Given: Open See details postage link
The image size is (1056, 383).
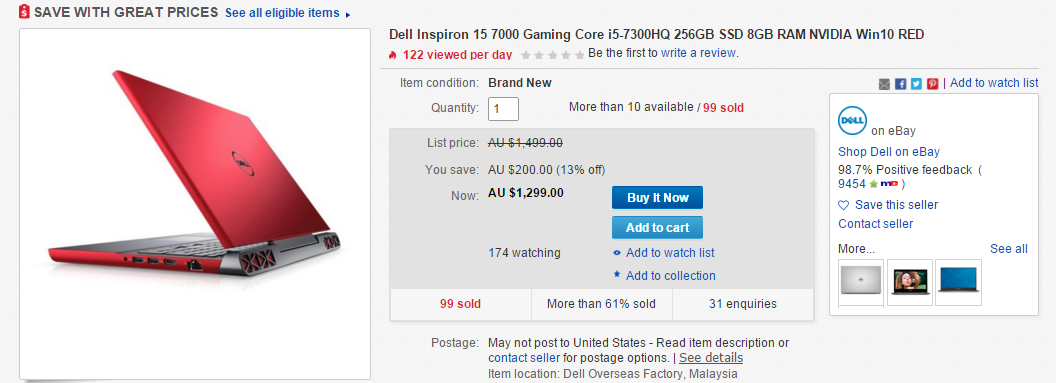Looking at the screenshot, I should 711,357.
